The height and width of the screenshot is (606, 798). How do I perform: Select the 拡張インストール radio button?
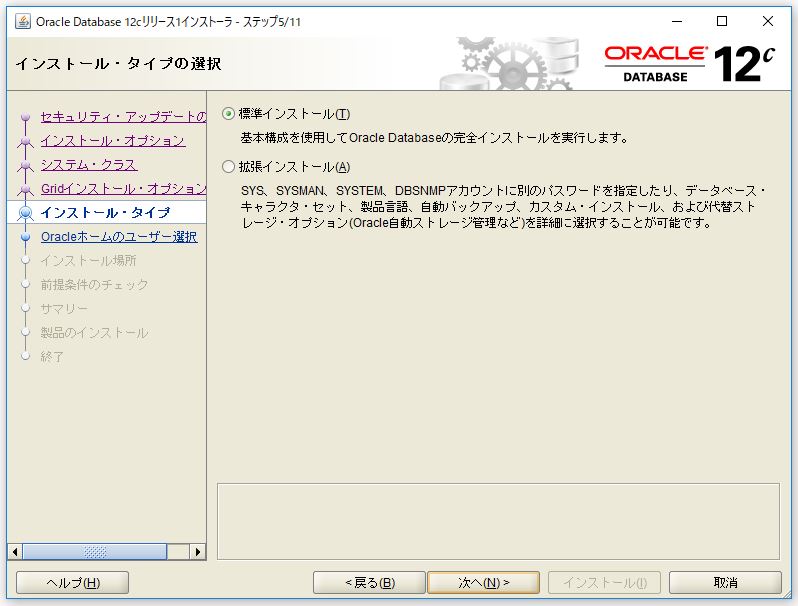coord(228,167)
